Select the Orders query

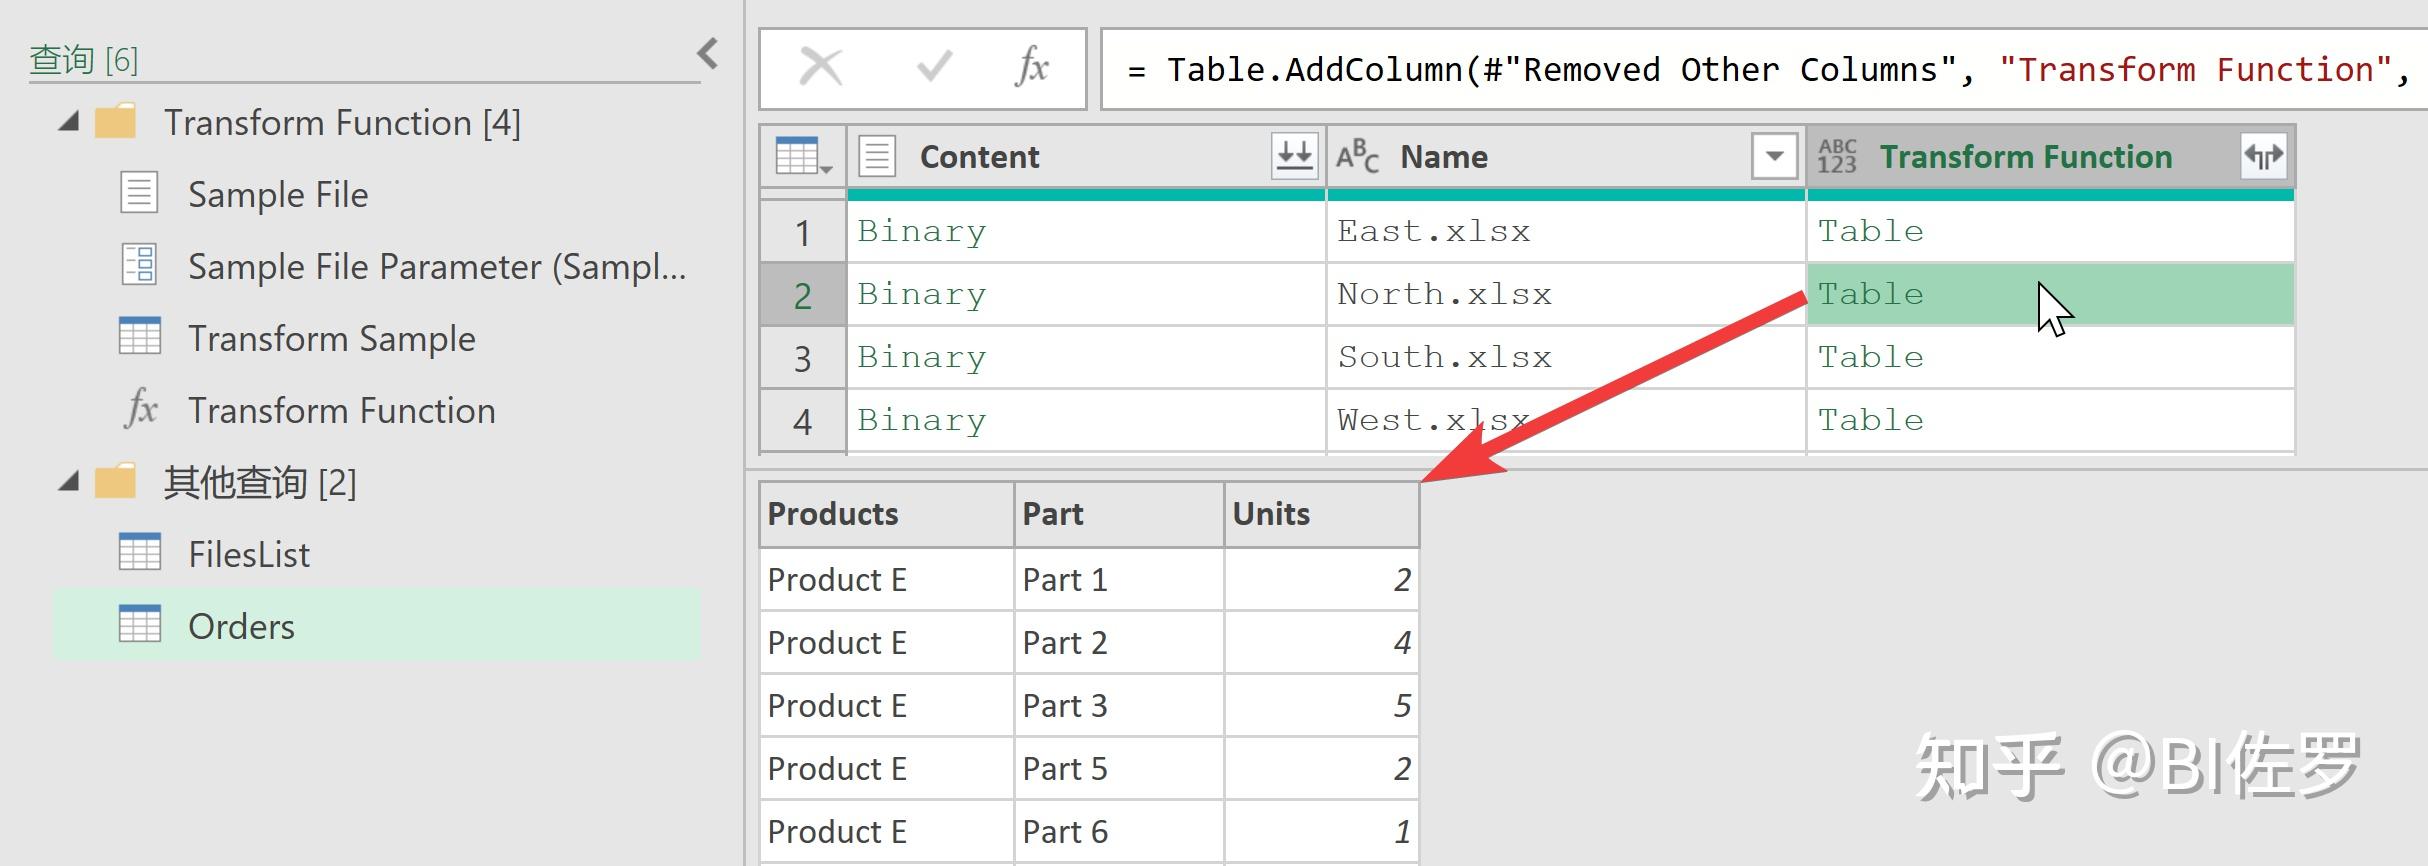coord(241,627)
